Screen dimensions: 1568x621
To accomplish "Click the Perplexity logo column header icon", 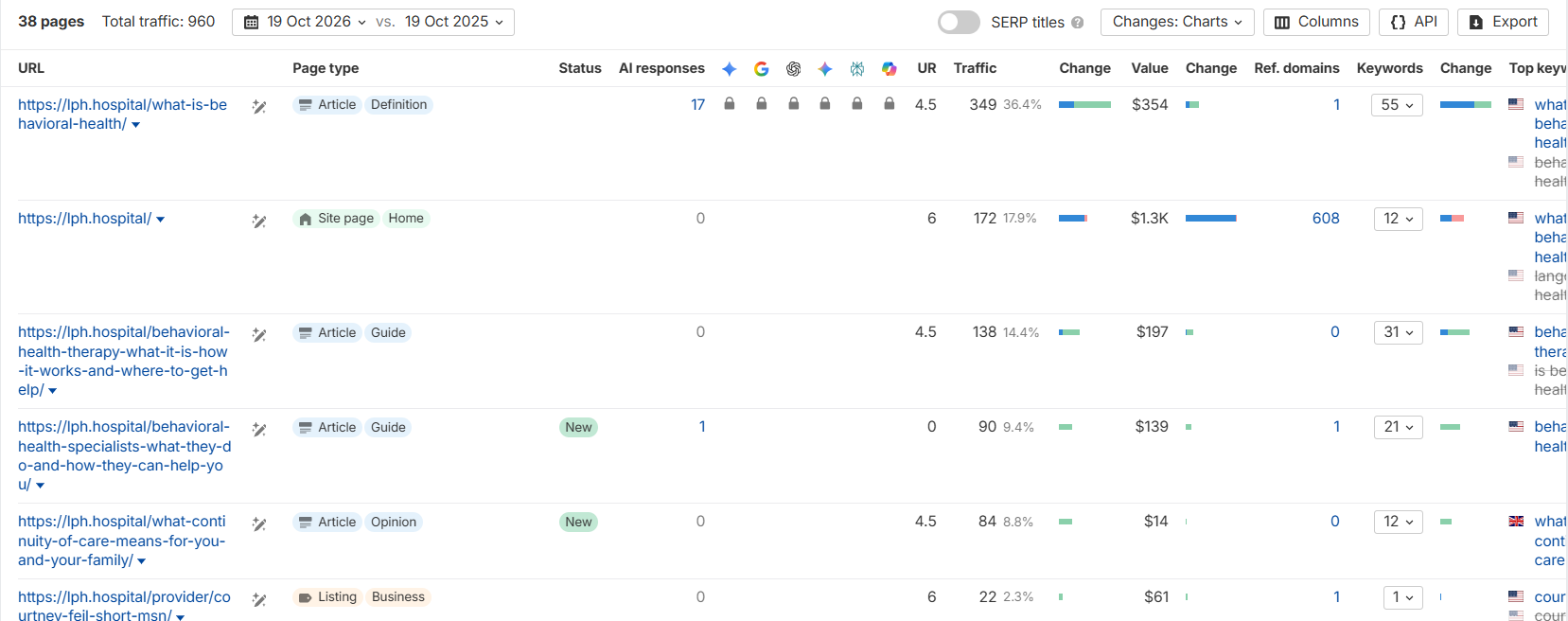I will pyautogui.click(x=857, y=69).
